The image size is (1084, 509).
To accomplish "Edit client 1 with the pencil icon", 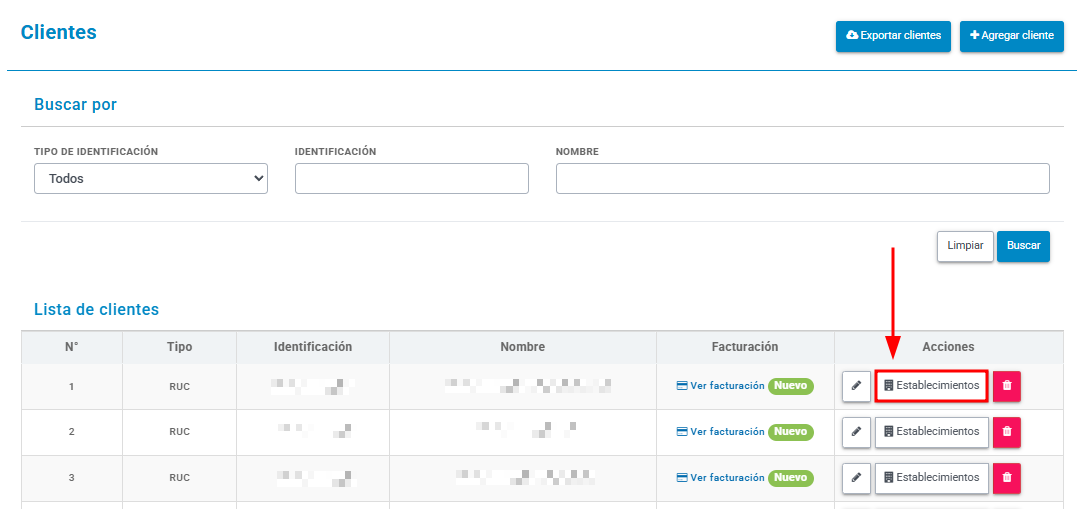I will click(857, 386).
